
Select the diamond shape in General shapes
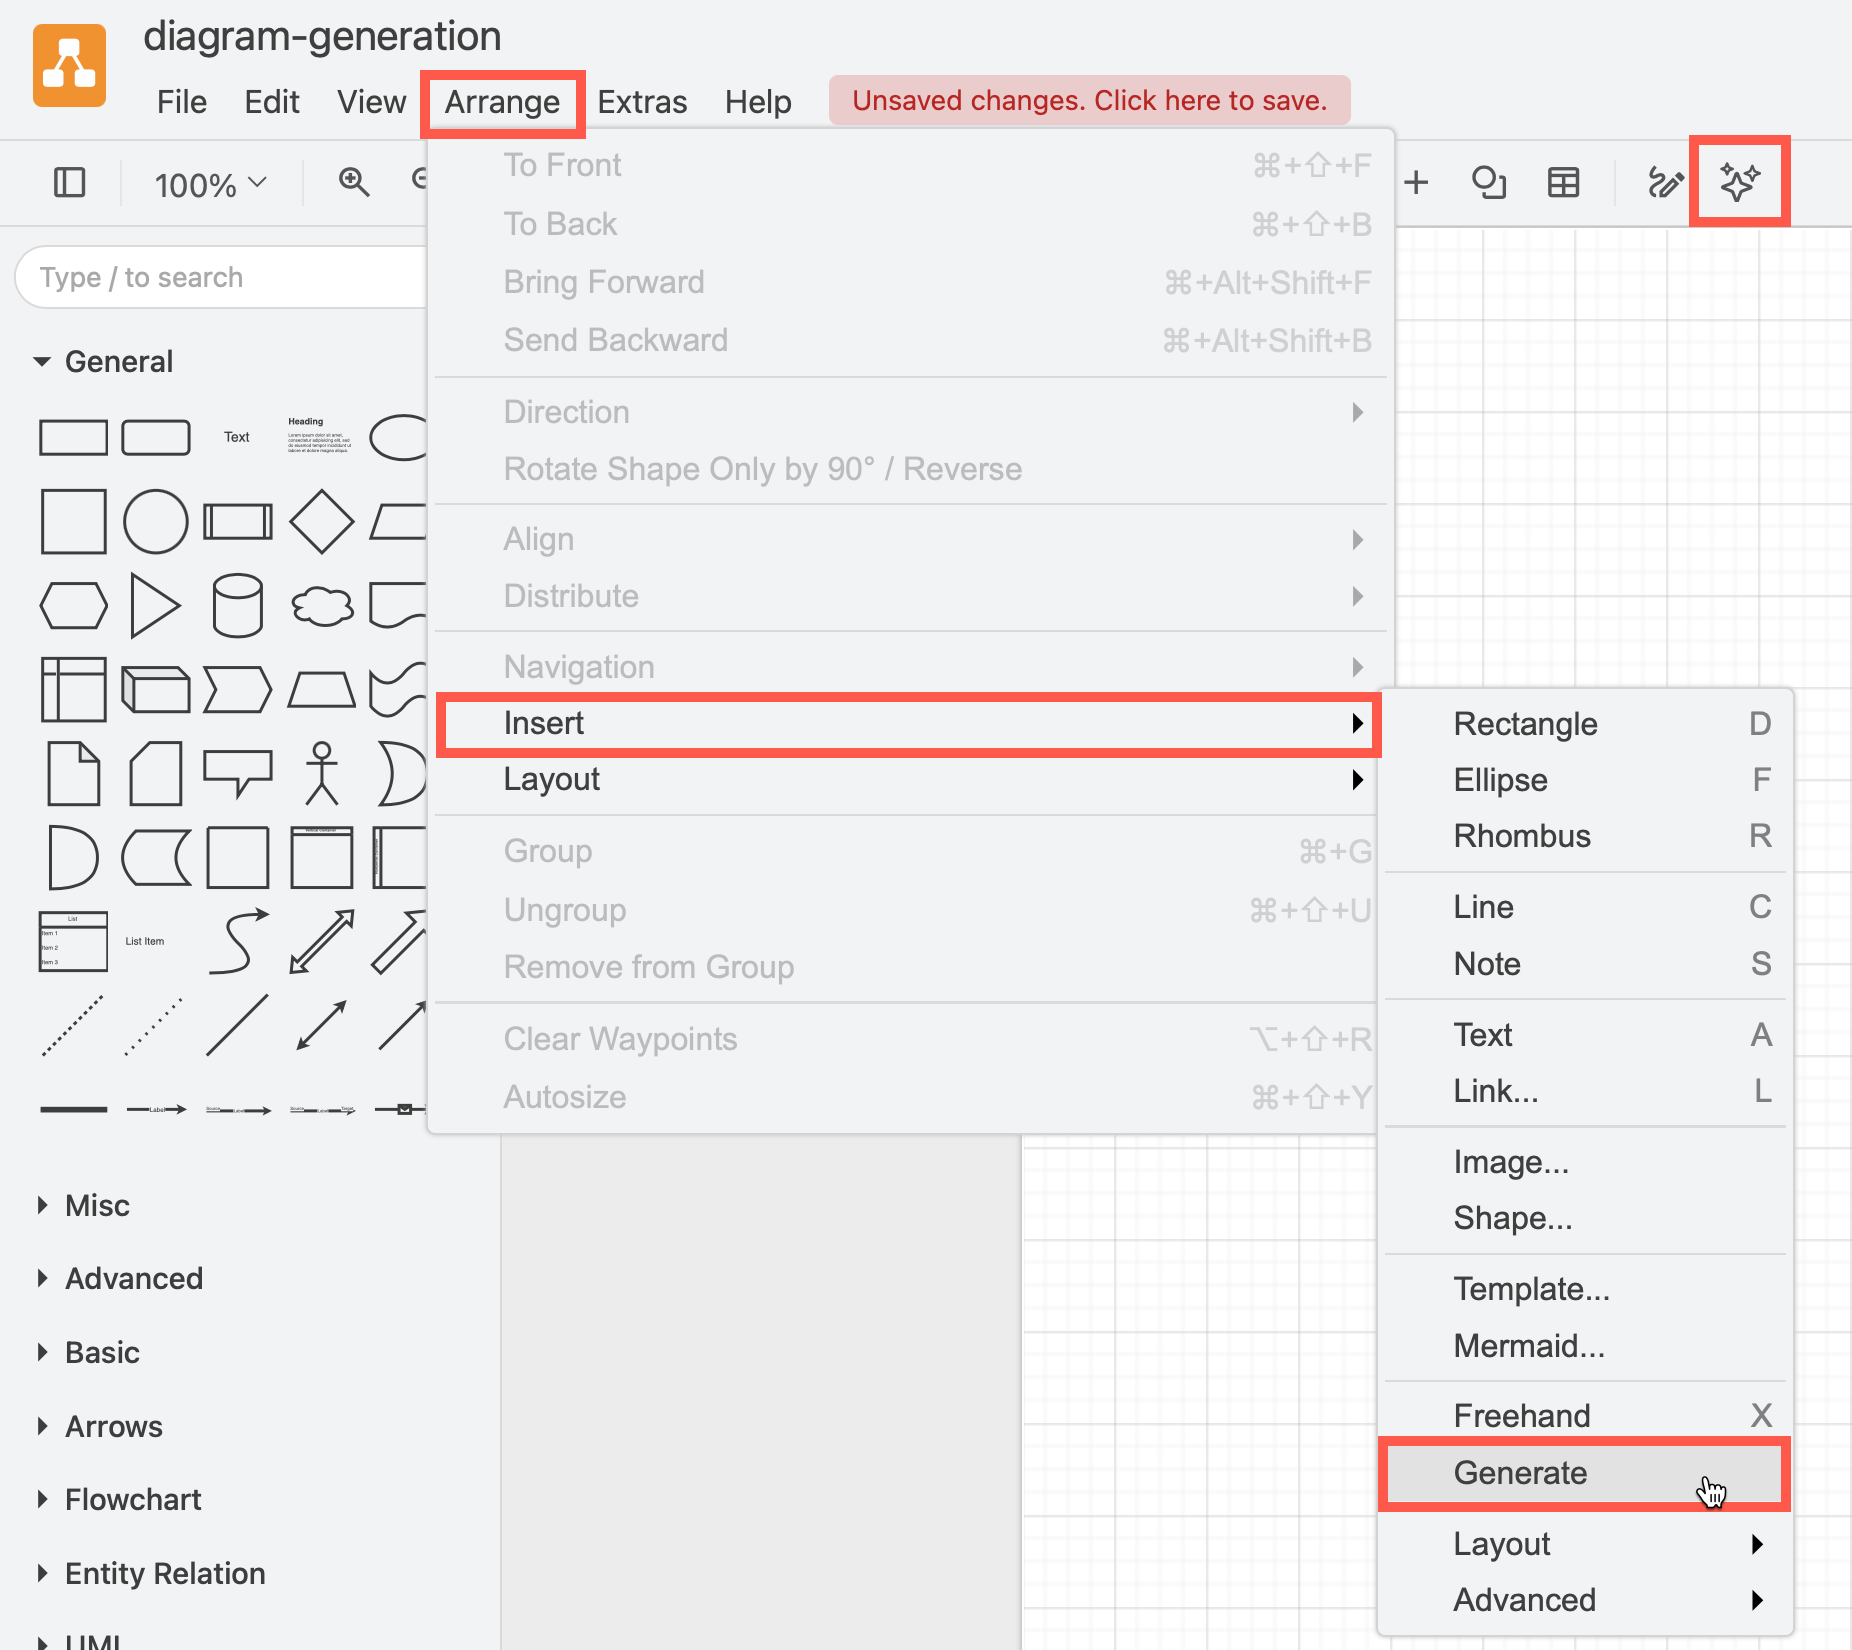coord(321,521)
